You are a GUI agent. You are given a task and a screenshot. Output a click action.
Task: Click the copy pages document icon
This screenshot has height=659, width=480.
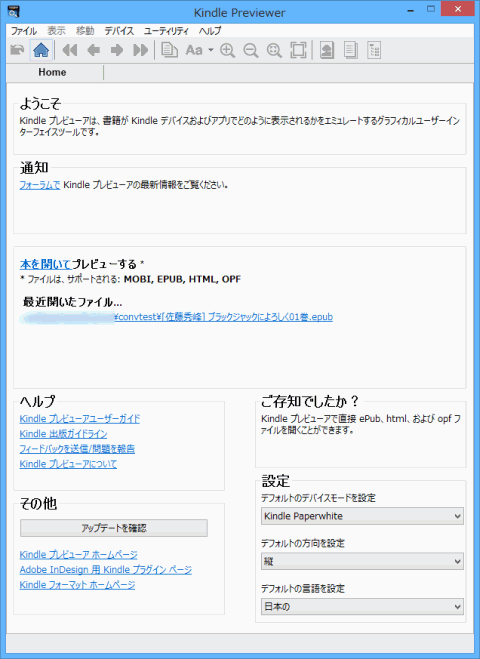(169, 50)
